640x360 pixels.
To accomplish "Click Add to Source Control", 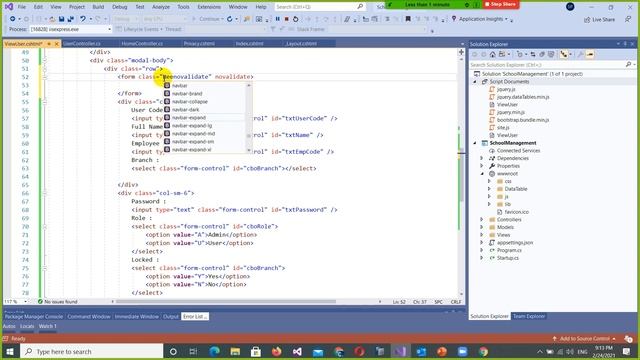I will tap(583, 338).
